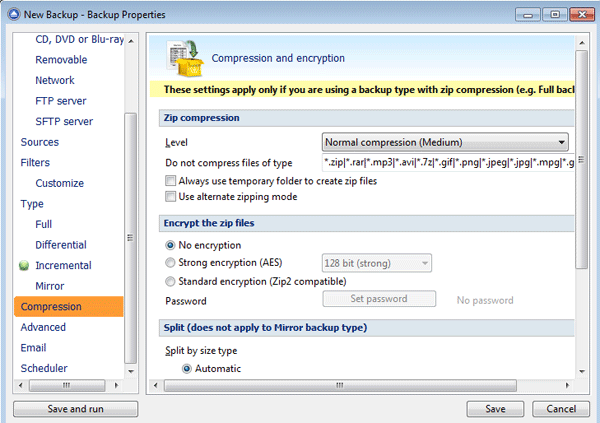
Task: Click the Zip compression section header
Action: (367, 118)
